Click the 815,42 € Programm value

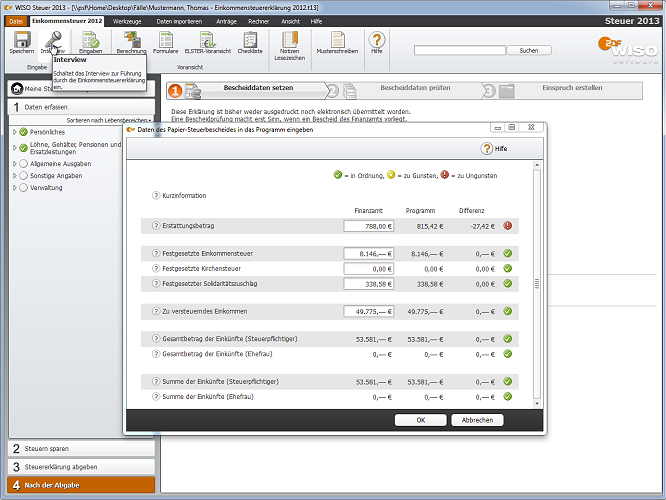click(430, 226)
